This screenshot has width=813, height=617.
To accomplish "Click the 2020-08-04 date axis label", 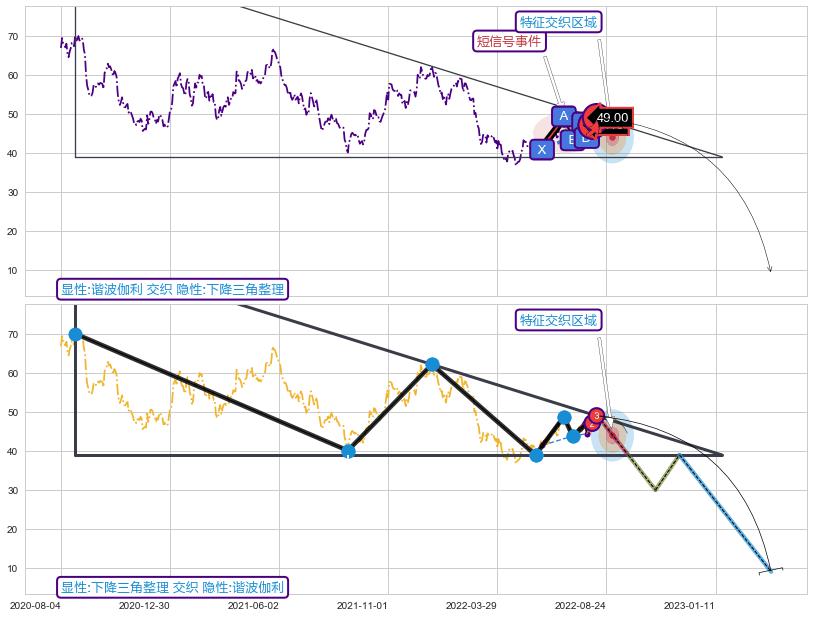I will (34, 605).
